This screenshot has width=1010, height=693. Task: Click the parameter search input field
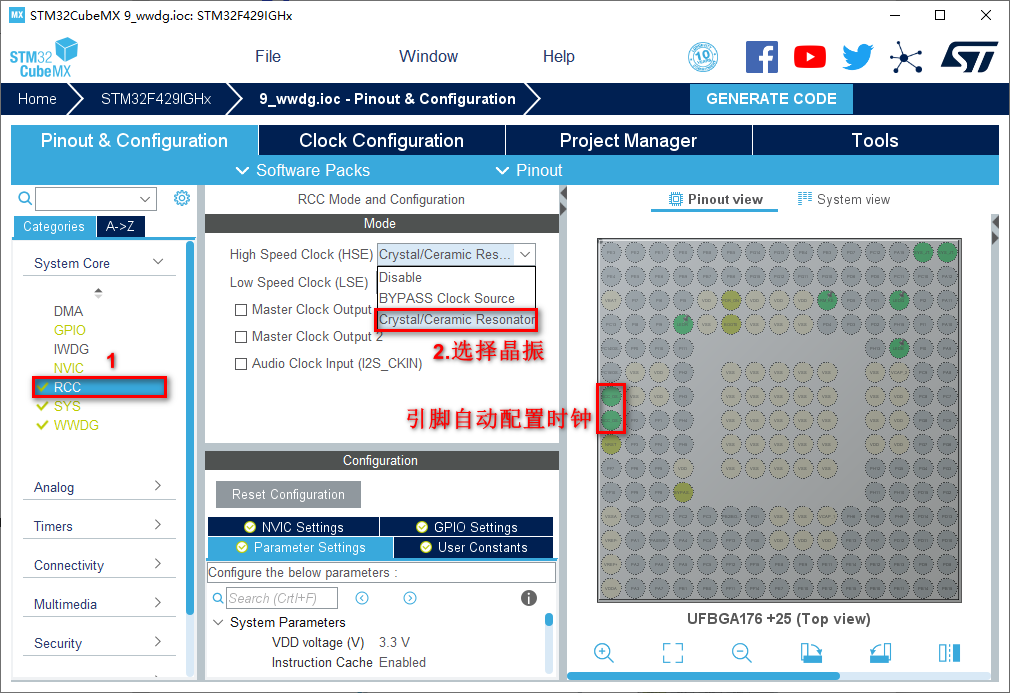point(281,598)
